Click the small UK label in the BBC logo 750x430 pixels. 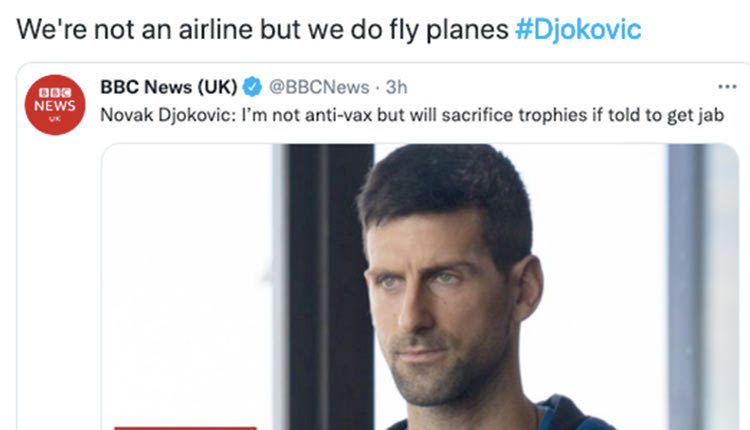pyautogui.click(x=55, y=119)
